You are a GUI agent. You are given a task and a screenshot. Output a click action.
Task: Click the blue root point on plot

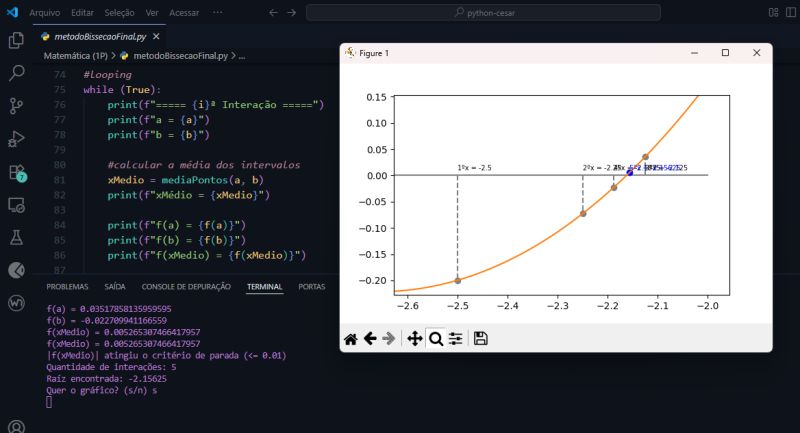pyautogui.click(x=630, y=172)
